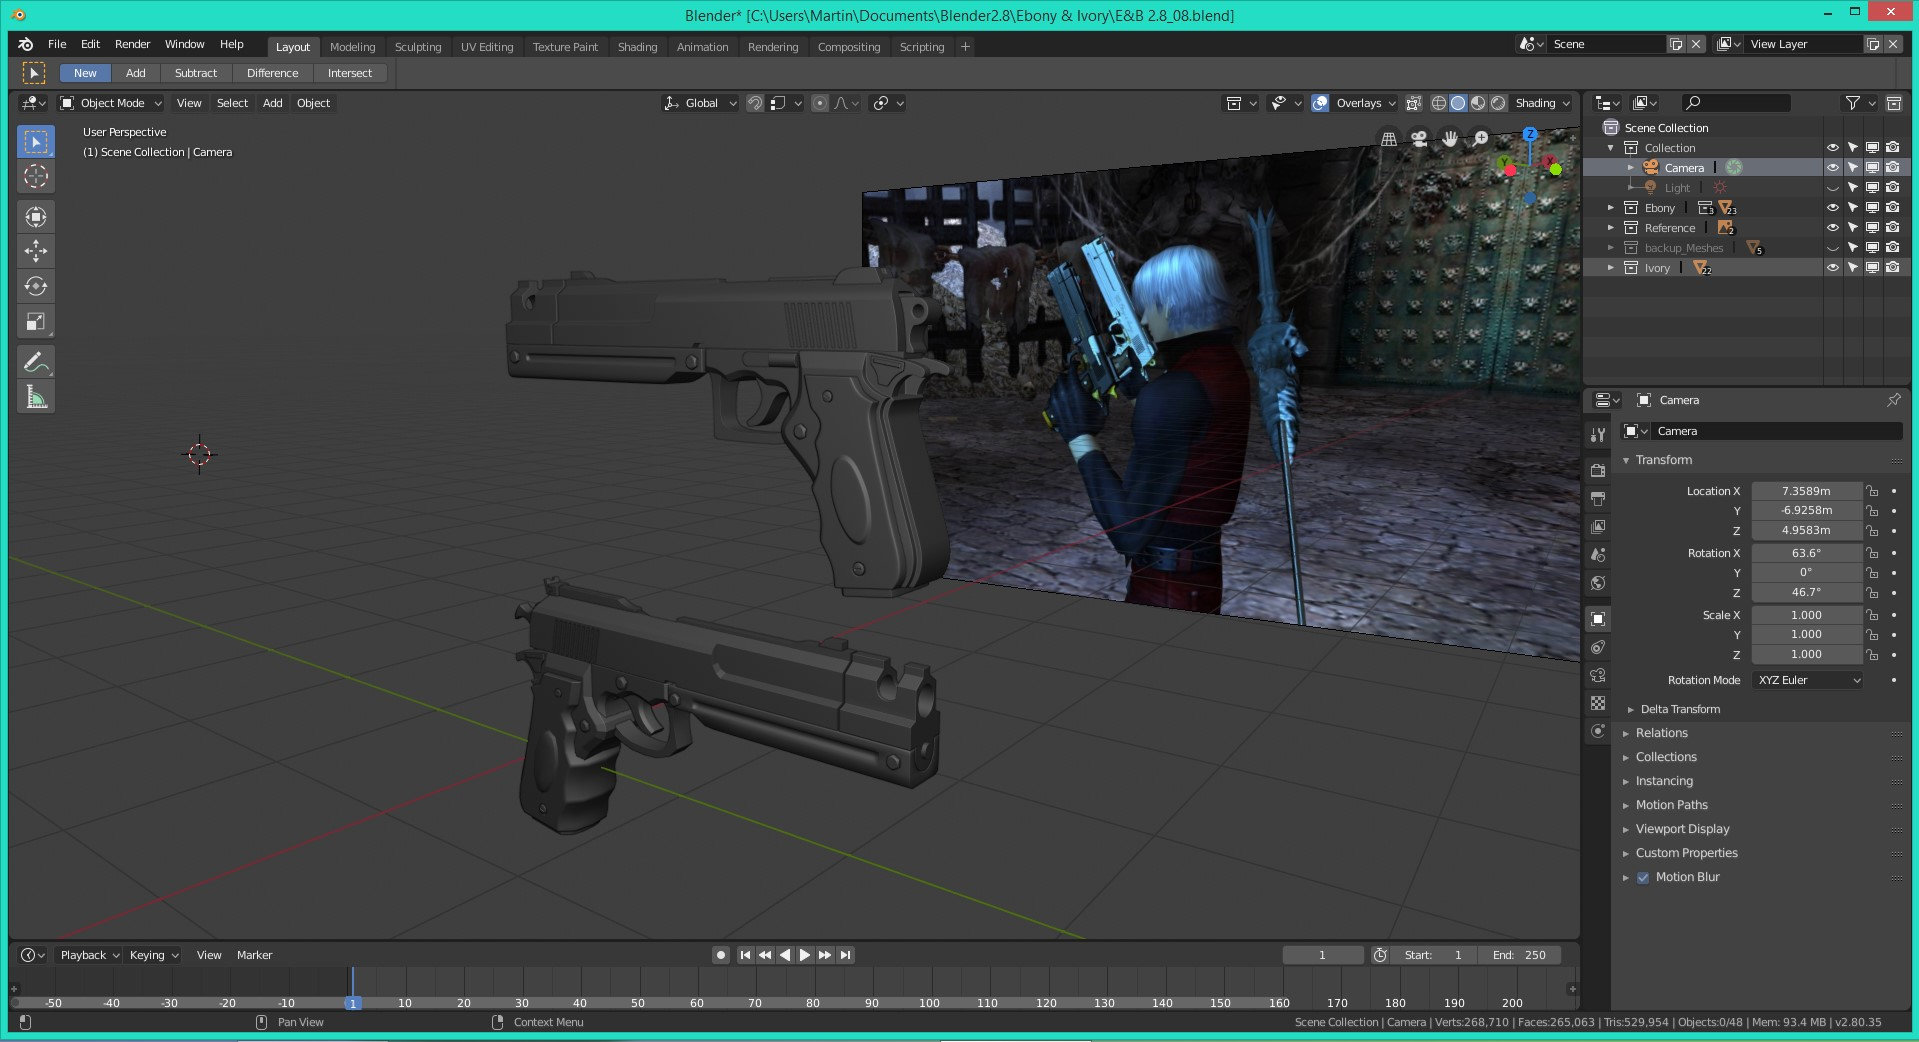This screenshot has width=1919, height=1042.
Task: Open the viewport Select menu
Action: [232, 103]
